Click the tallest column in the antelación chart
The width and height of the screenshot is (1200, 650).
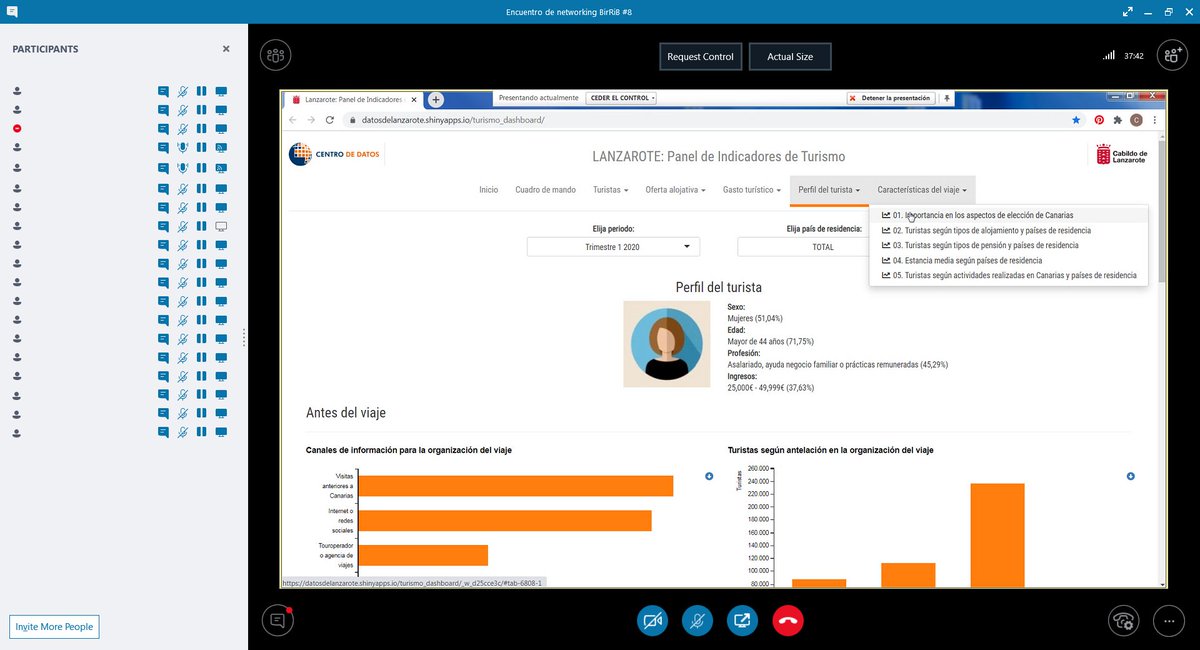[x=997, y=535]
